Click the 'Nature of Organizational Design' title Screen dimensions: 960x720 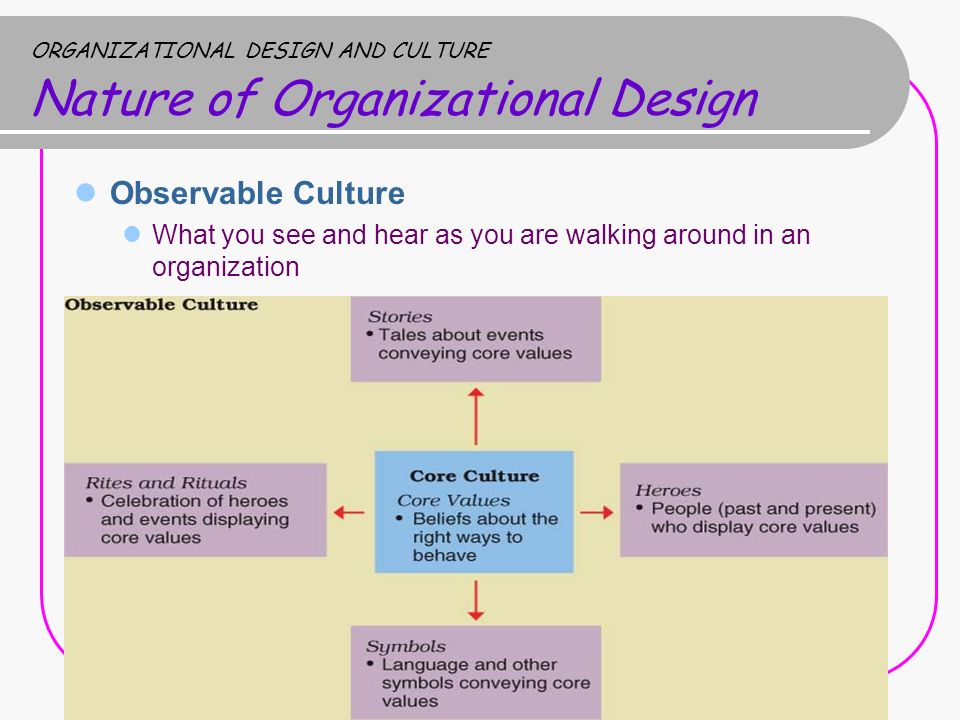[396, 100]
